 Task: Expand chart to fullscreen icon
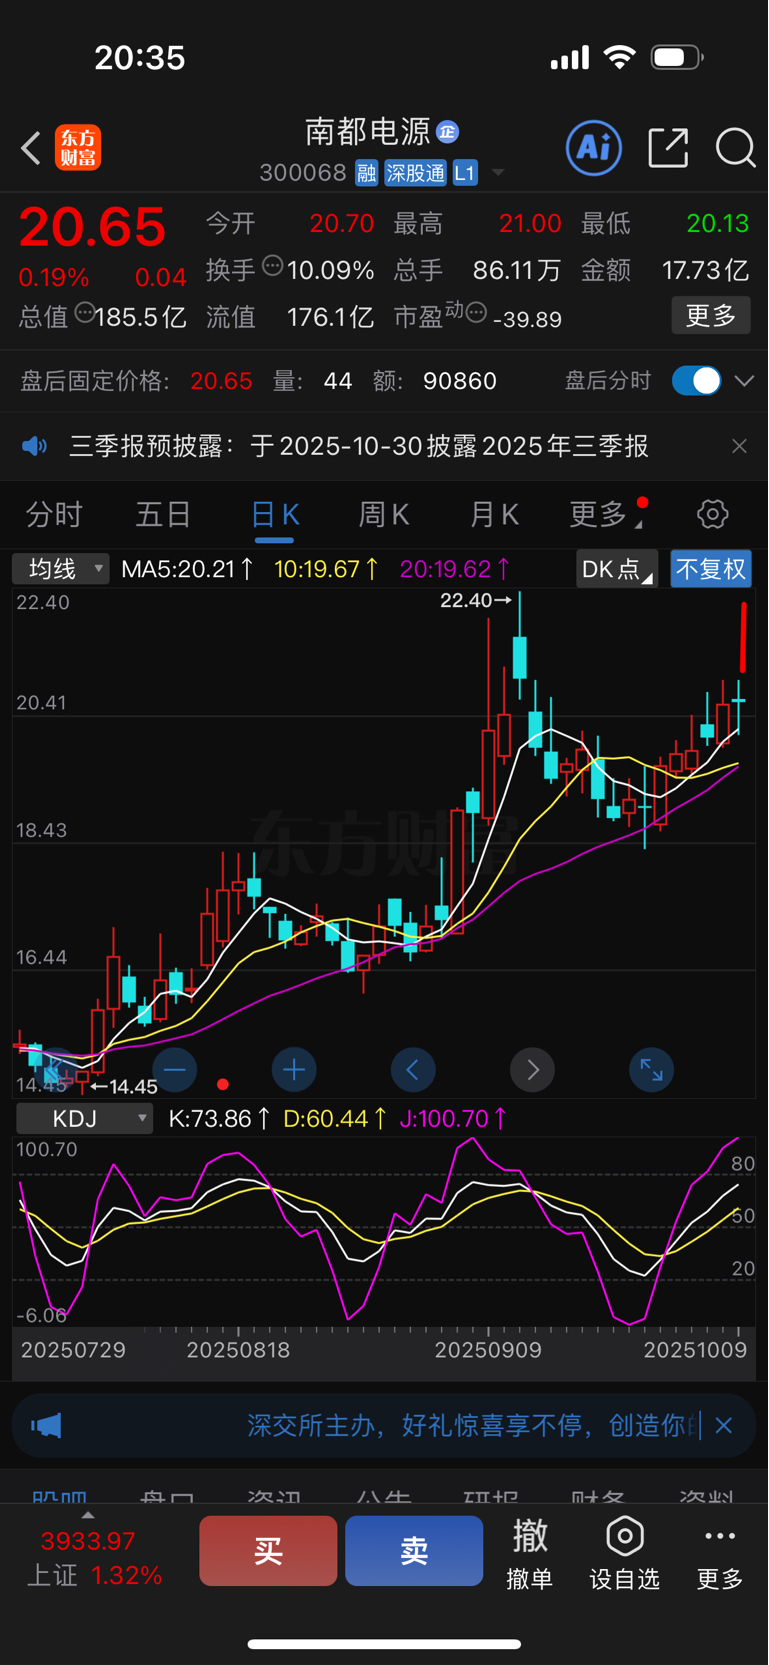coord(652,1070)
